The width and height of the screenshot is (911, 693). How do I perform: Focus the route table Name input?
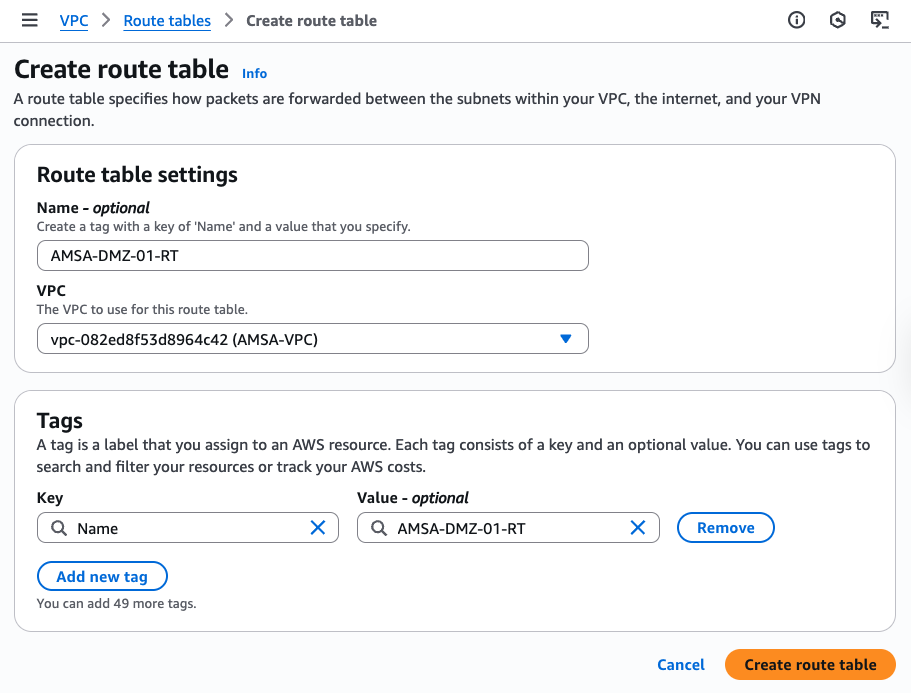pos(312,255)
